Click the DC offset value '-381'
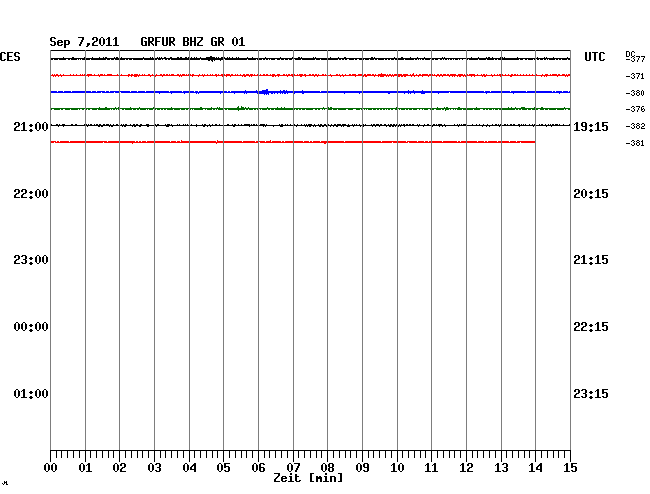 (635, 143)
